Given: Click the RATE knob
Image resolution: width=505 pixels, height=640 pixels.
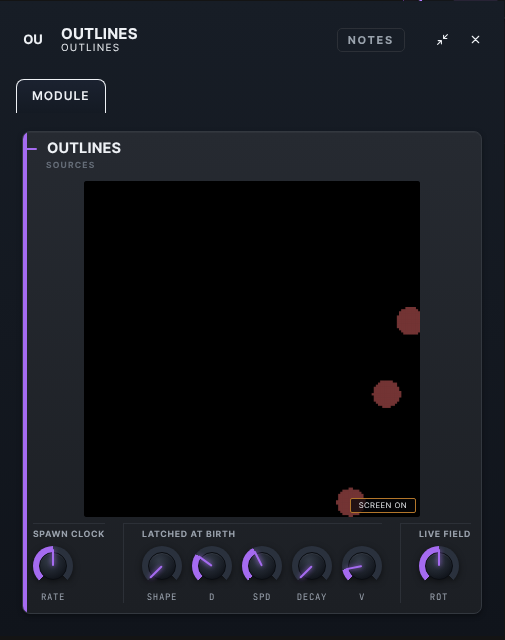Looking at the screenshot, I should [53, 566].
